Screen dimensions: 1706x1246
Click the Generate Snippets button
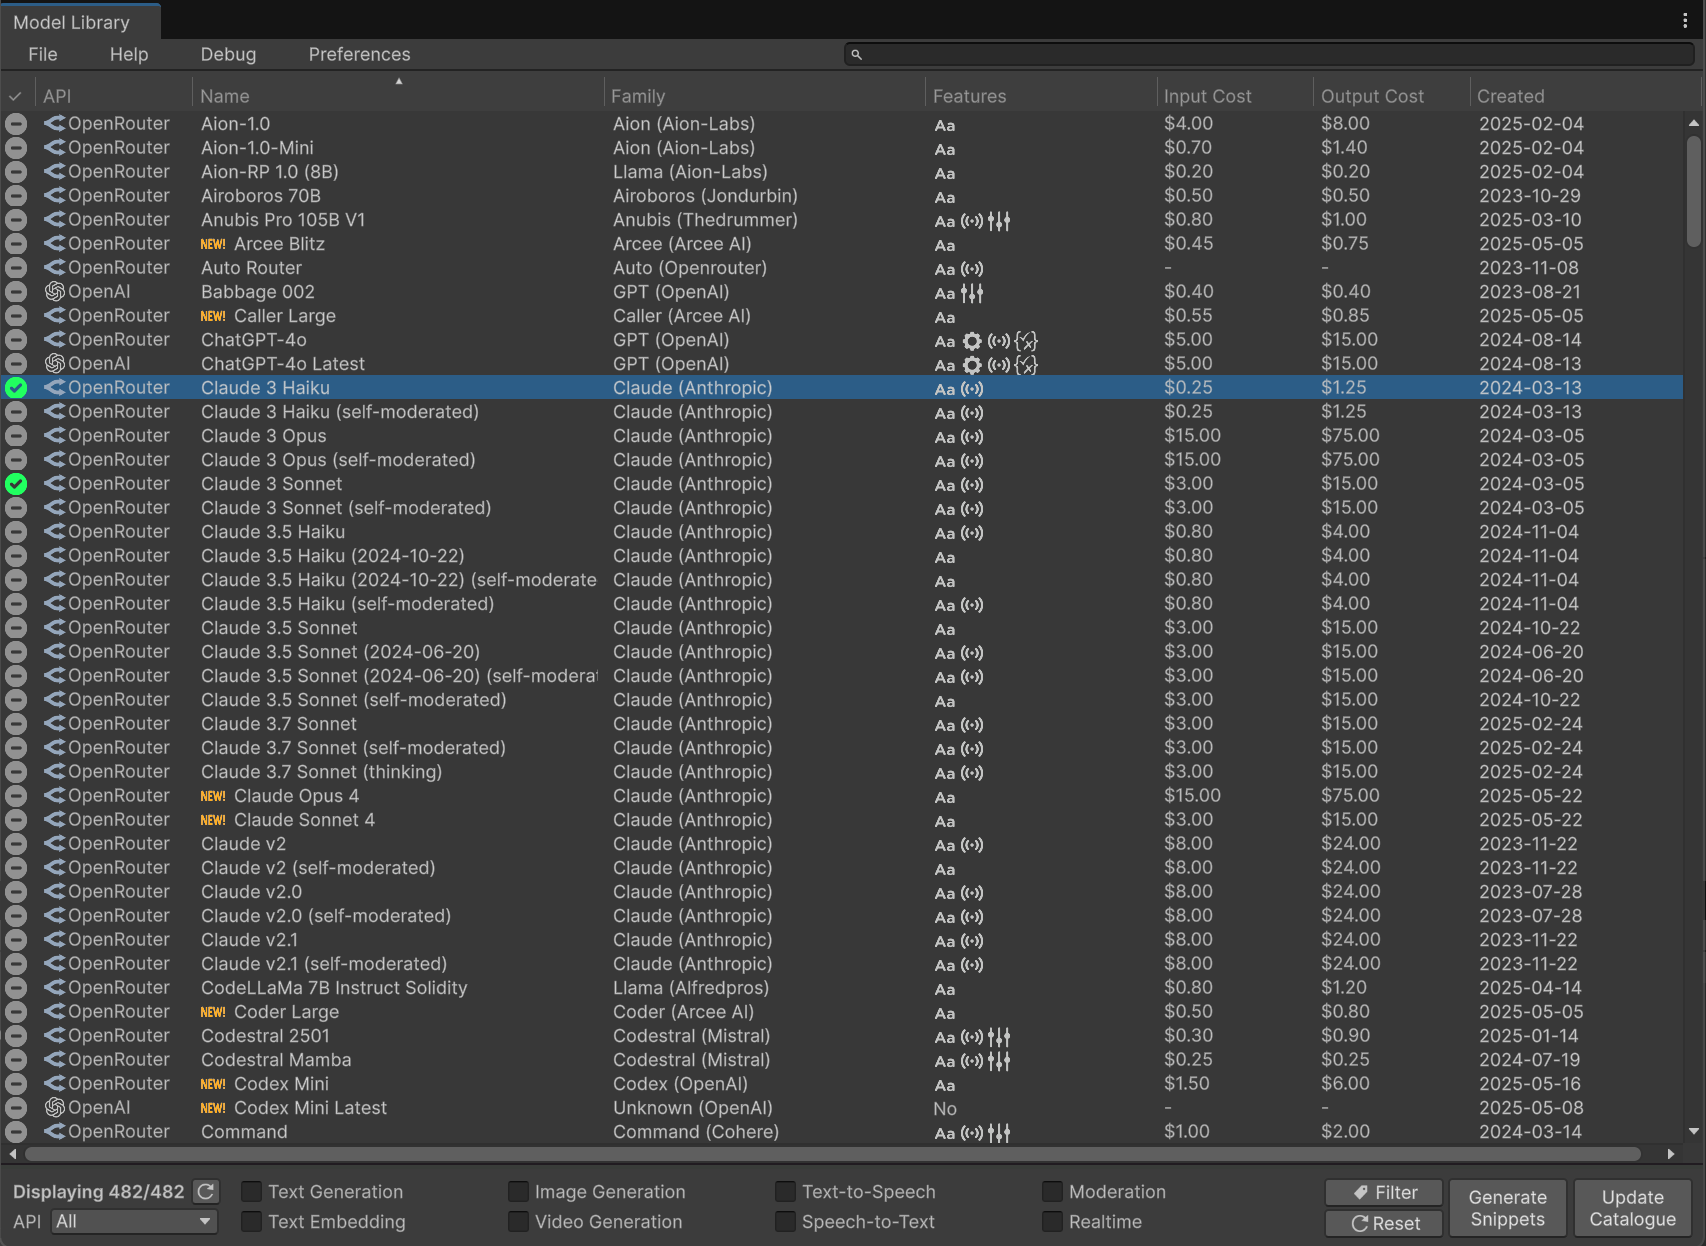pyautogui.click(x=1507, y=1208)
